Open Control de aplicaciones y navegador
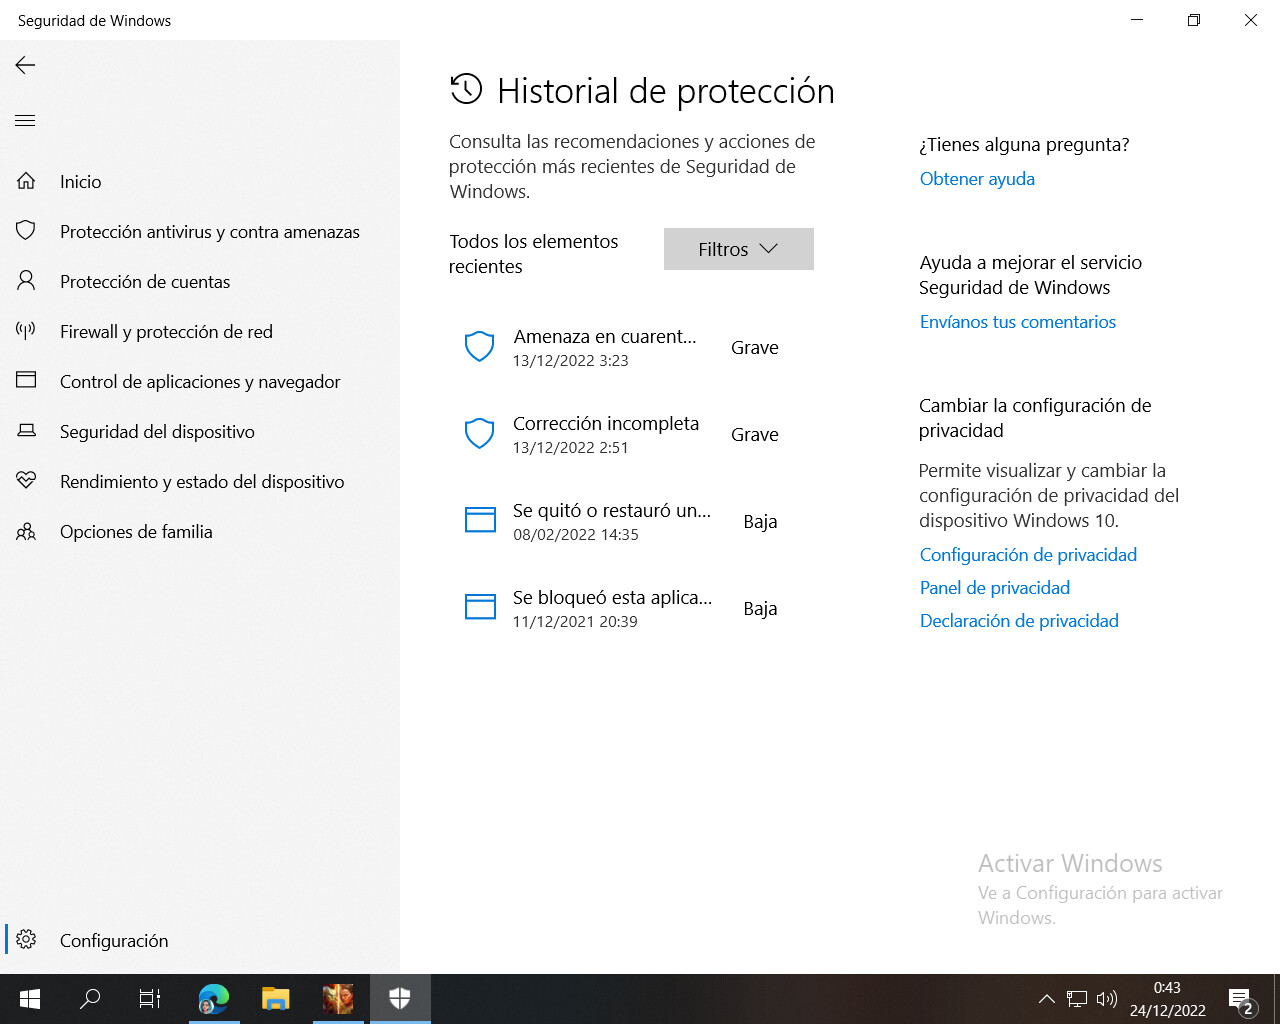 pos(200,381)
